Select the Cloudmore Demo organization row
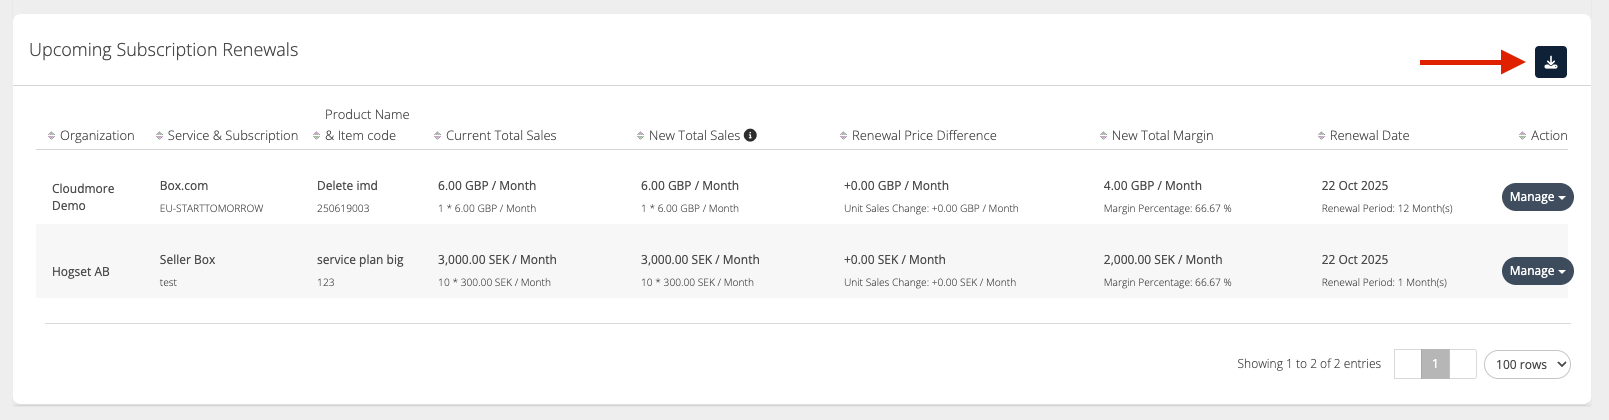Image resolution: width=1609 pixels, height=420 pixels. click(83, 197)
